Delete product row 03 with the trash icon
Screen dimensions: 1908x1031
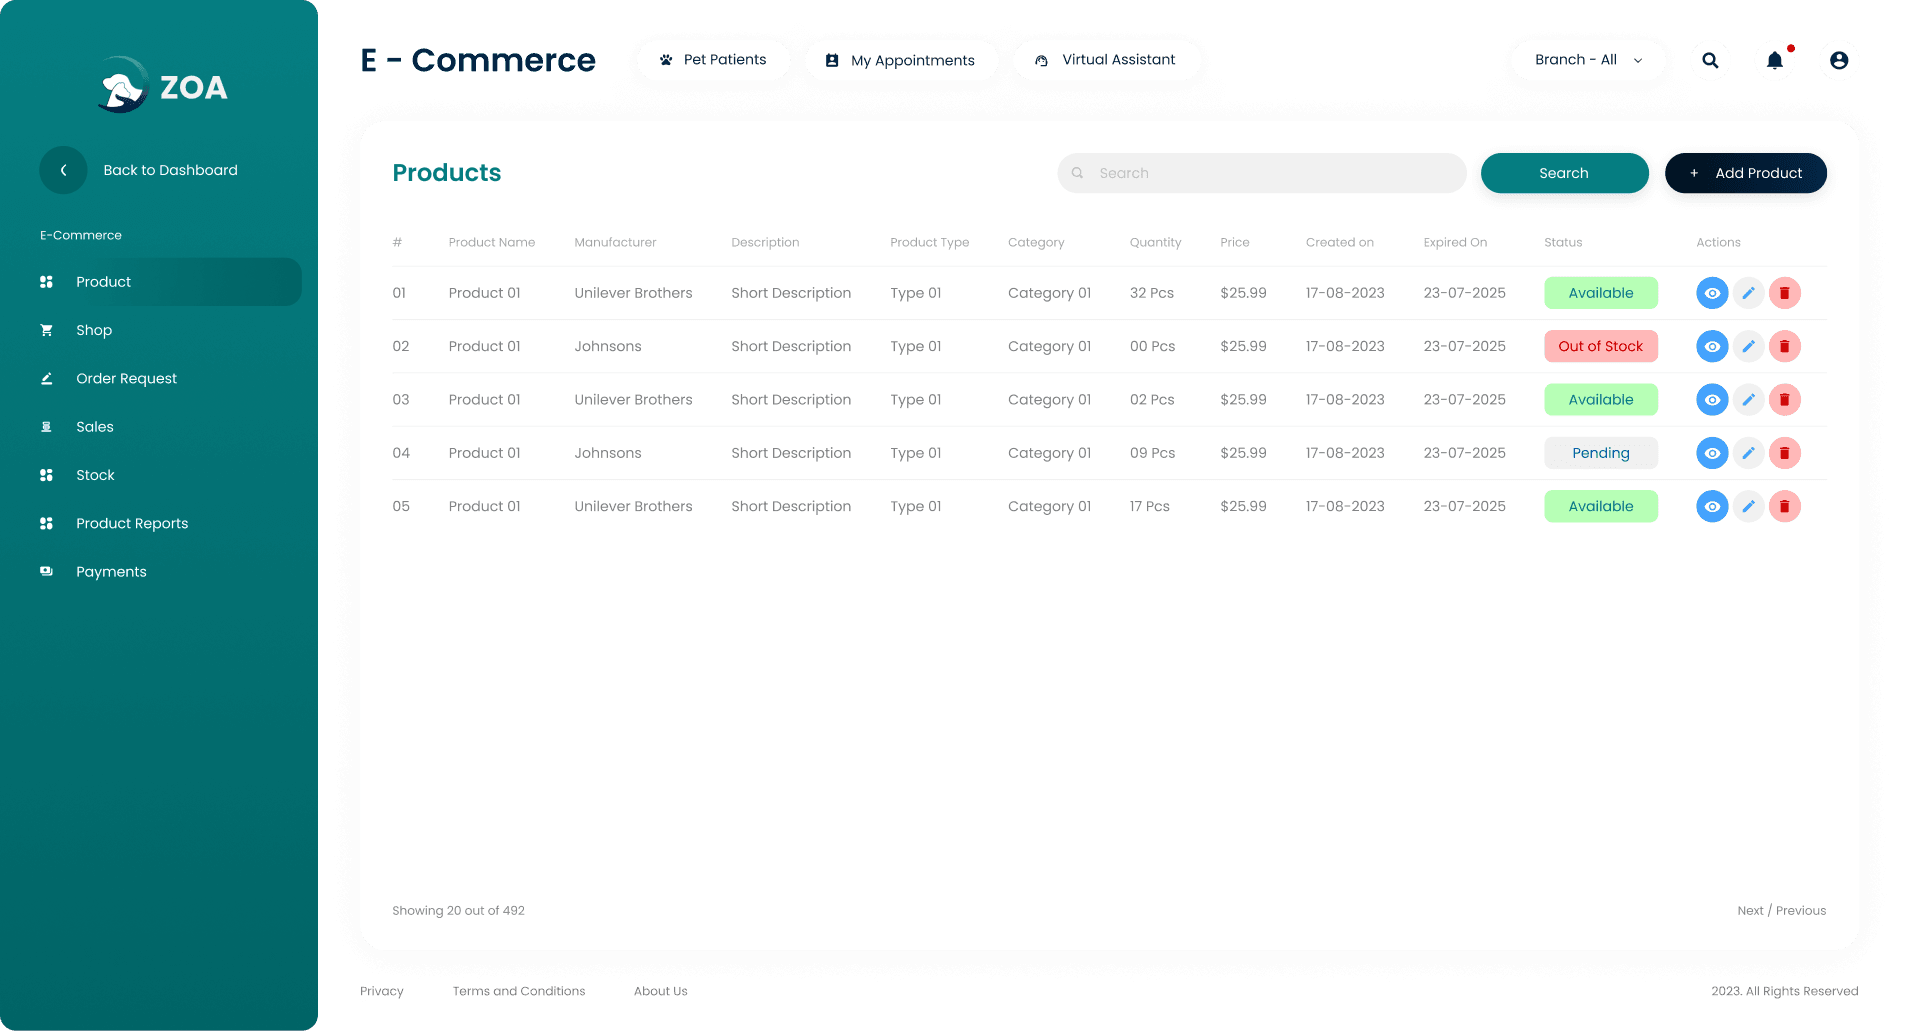click(x=1784, y=400)
